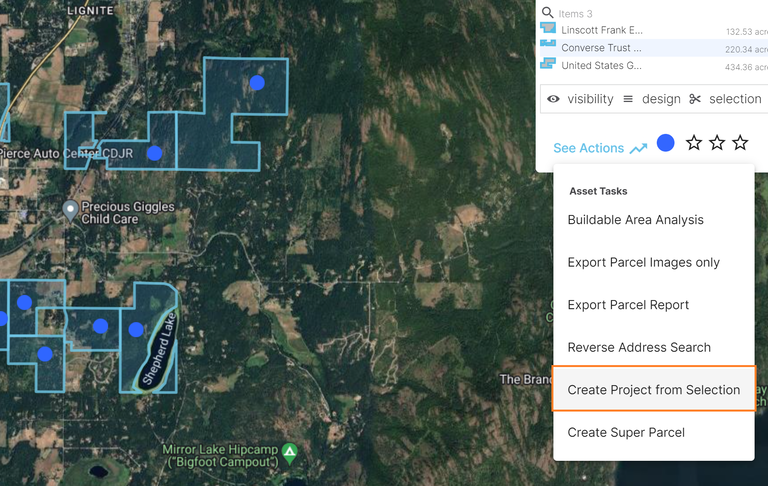Toggle the third star rating
This screenshot has width=768, height=486.
pyautogui.click(x=740, y=143)
